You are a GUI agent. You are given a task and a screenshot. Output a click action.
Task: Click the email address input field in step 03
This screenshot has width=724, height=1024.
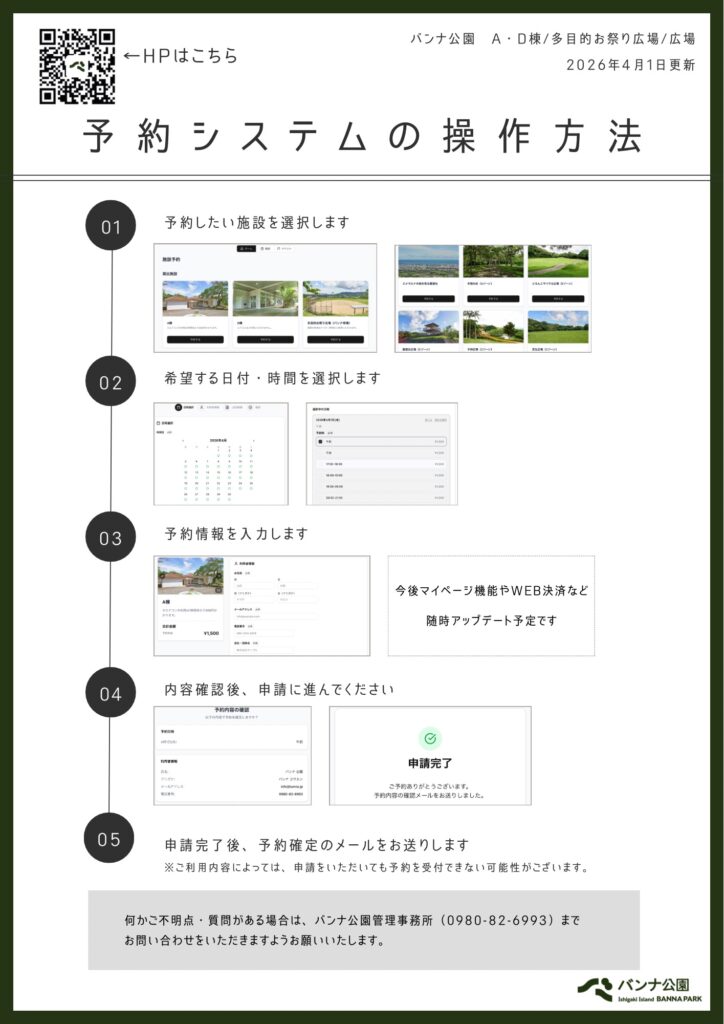tap(275, 616)
